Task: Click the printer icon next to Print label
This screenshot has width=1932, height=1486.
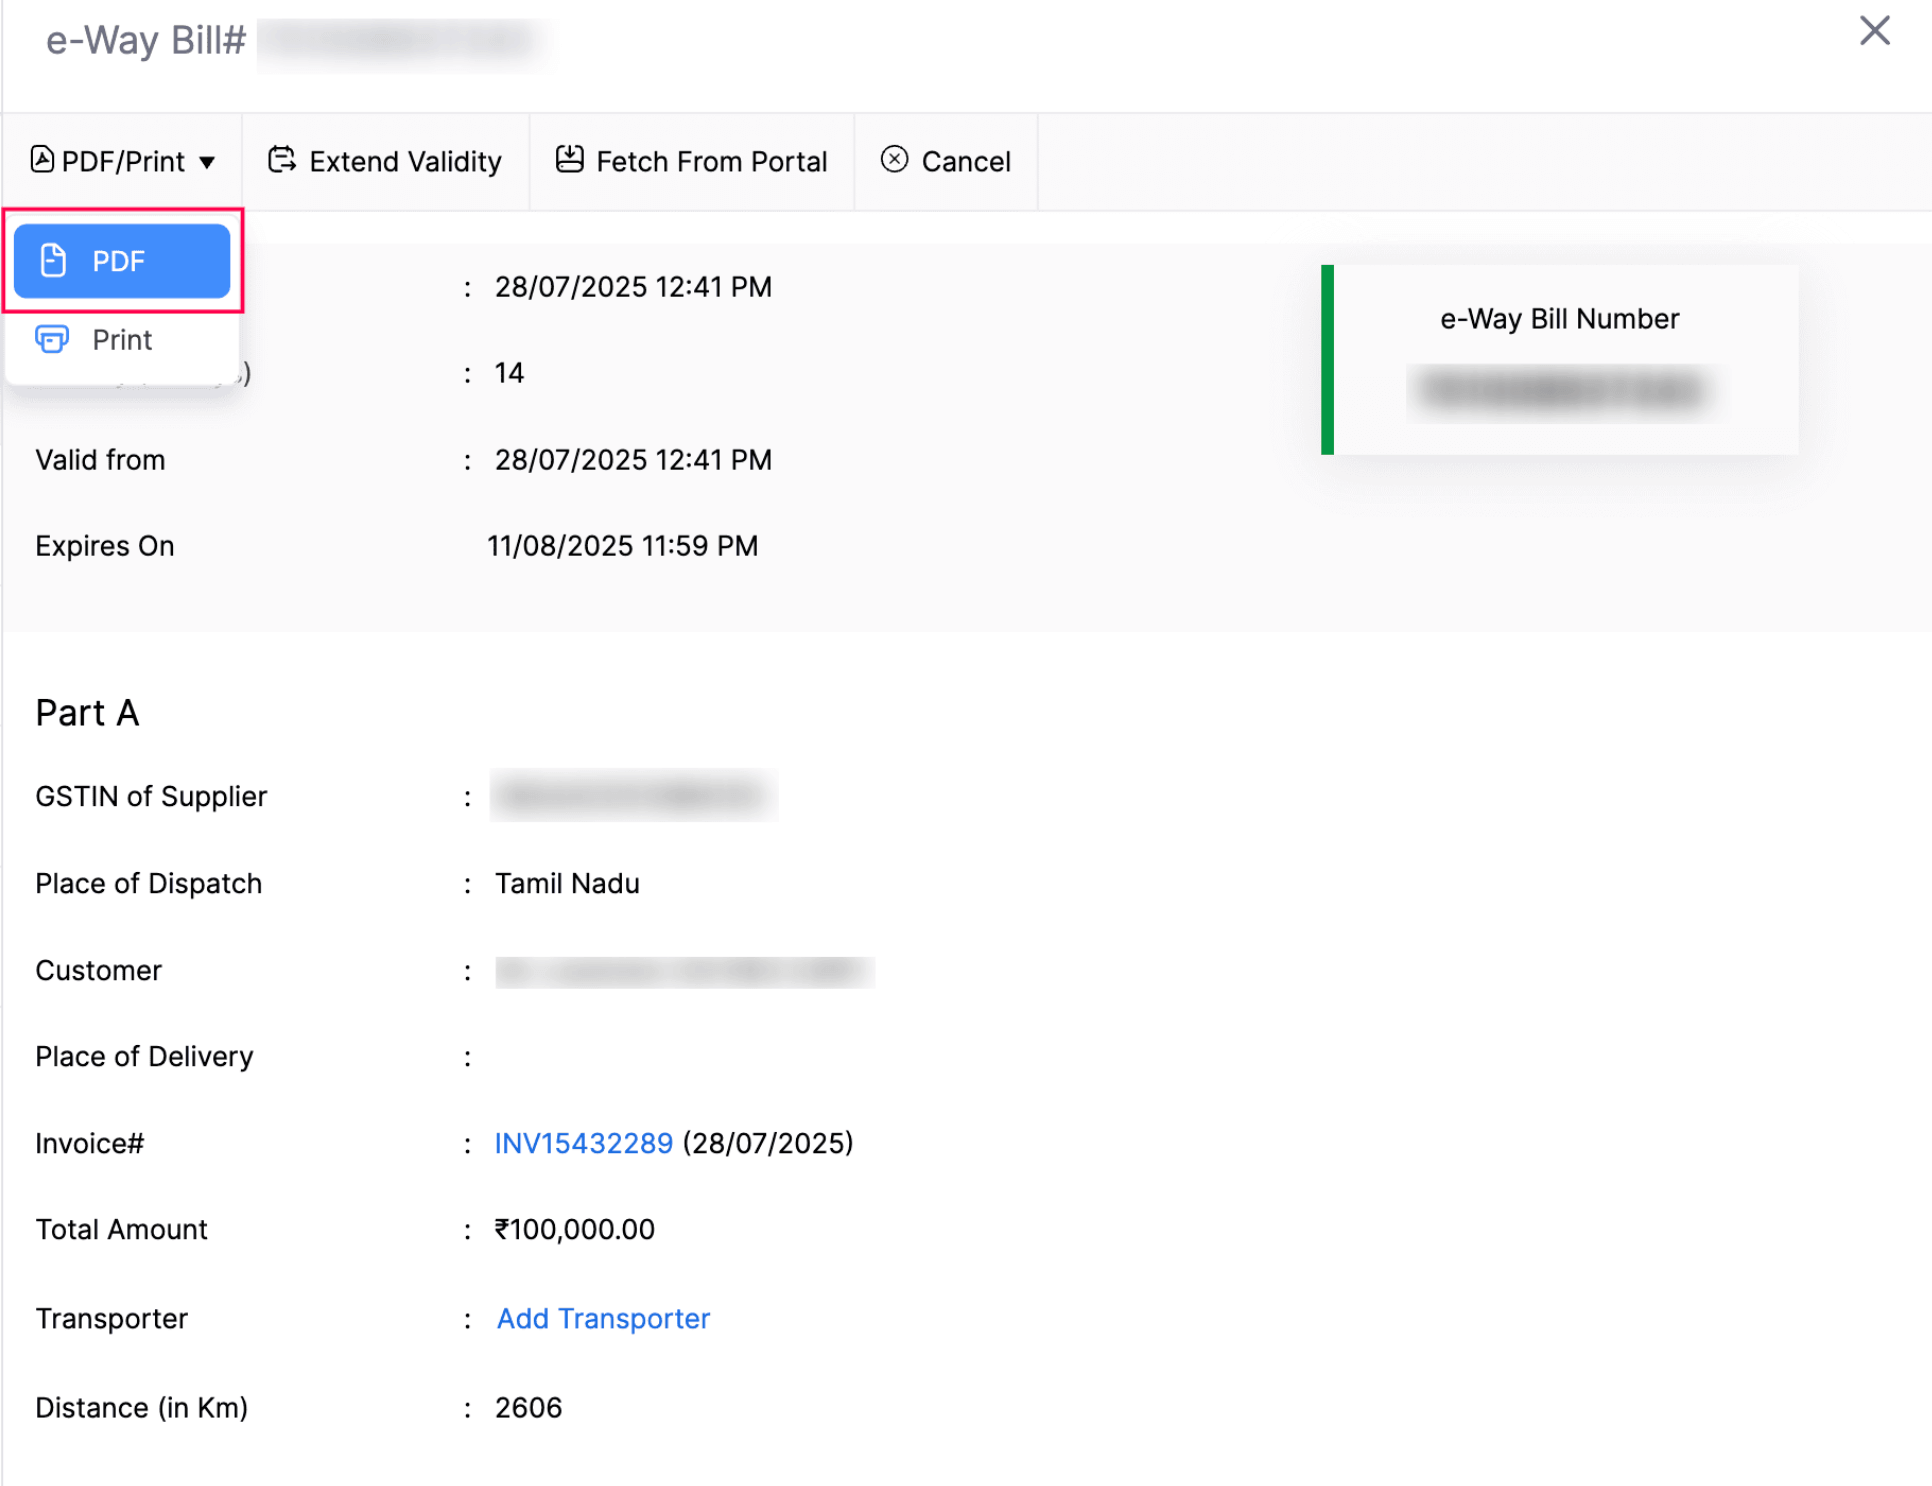Action: coord(51,339)
